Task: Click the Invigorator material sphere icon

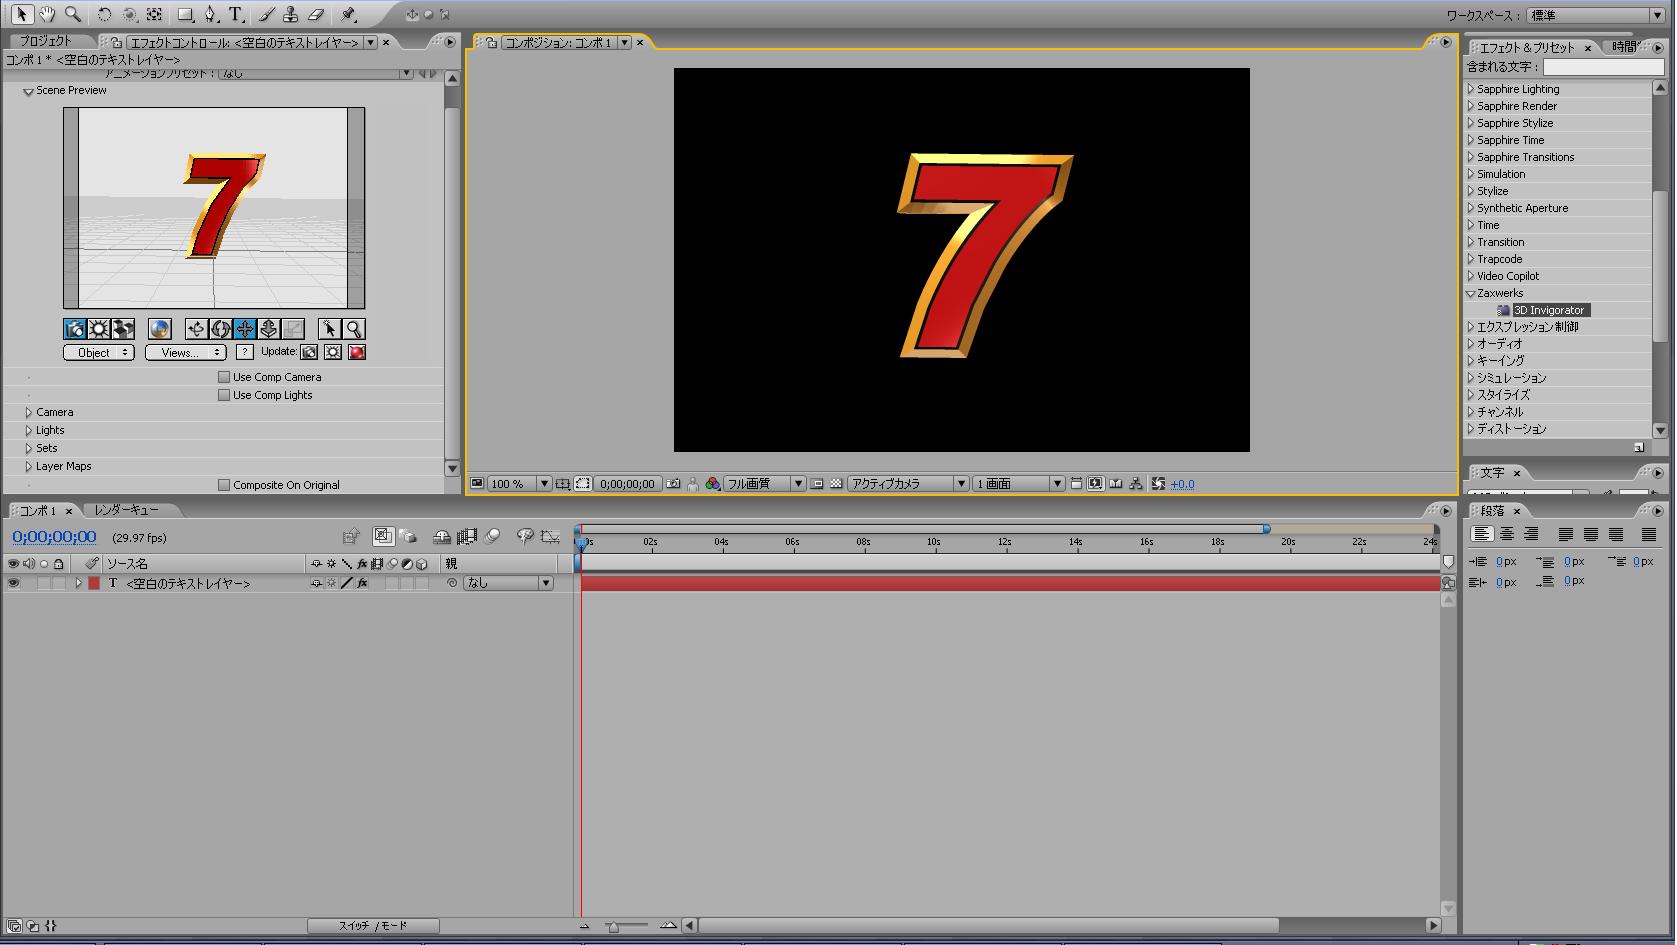Action: pyautogui.click(x=159, y=329)
